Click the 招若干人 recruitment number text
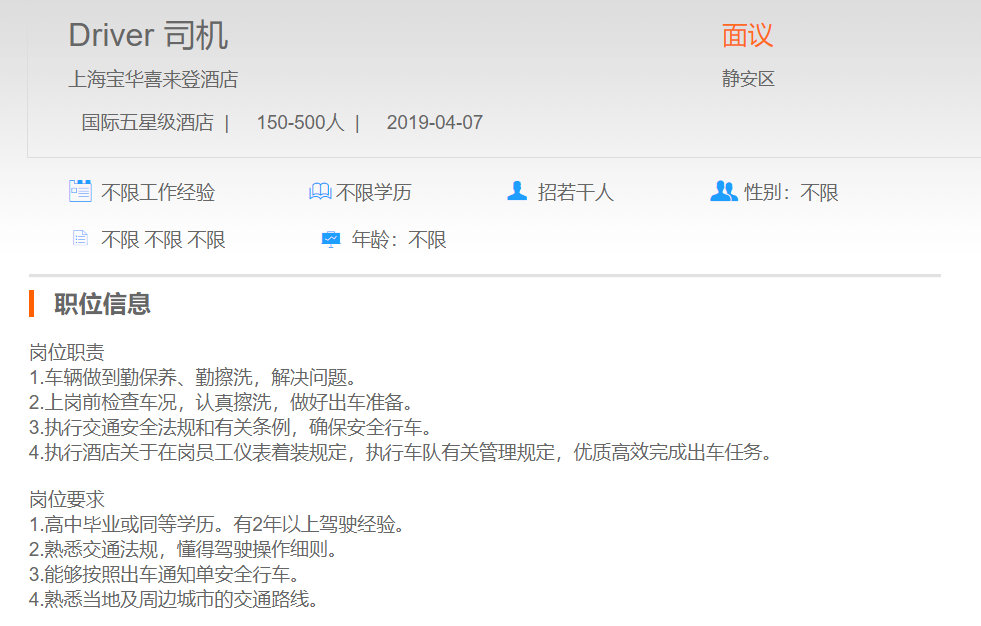 click(575, 193)
